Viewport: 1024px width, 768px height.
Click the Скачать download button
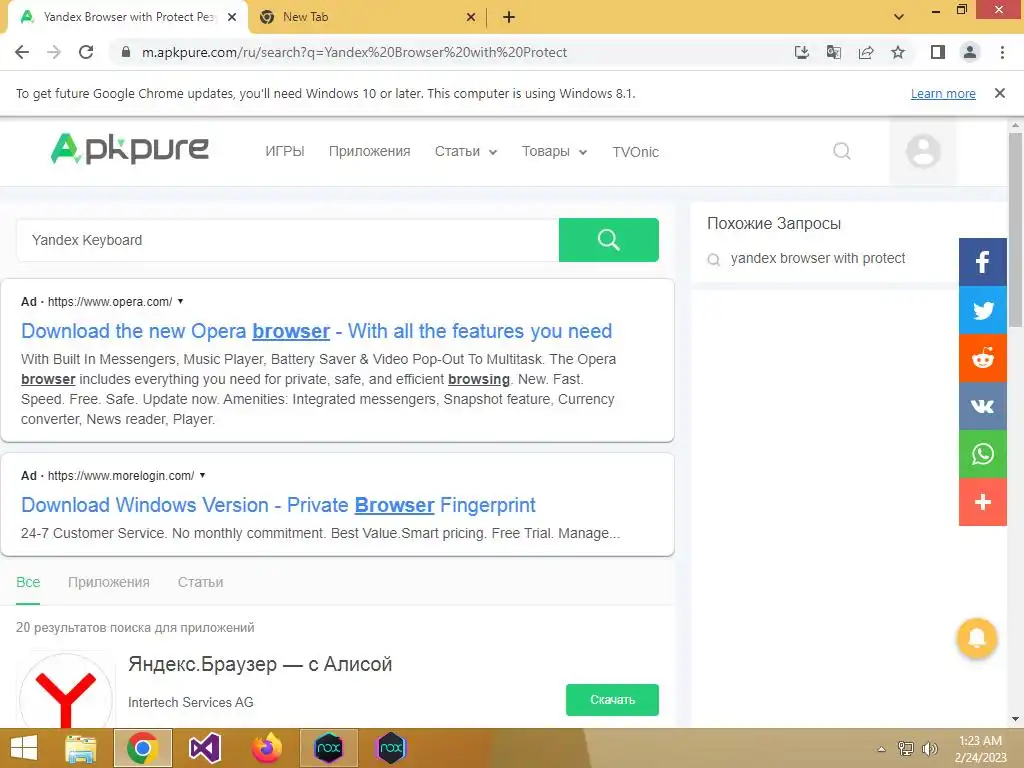click(613, 699)
